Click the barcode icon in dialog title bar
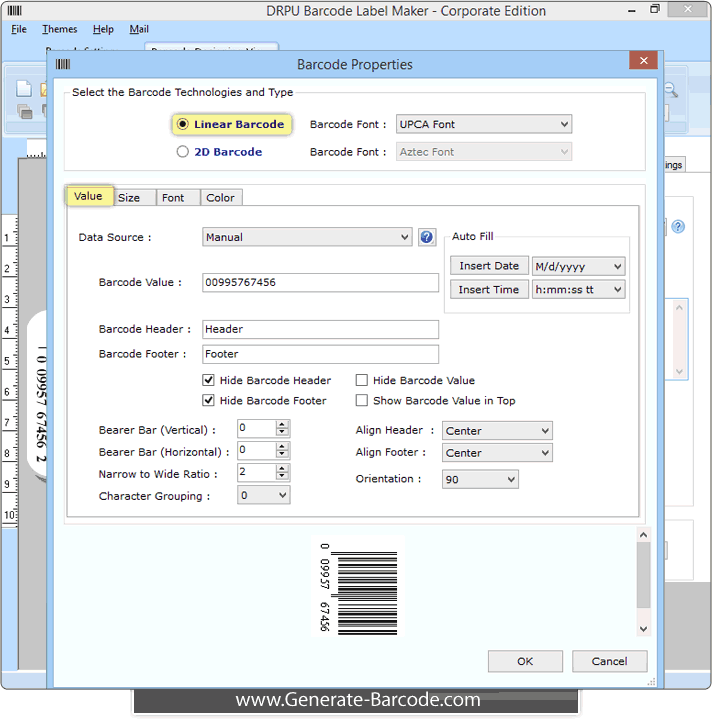Screen dimensions: 712x719 [x=63, y=64]
